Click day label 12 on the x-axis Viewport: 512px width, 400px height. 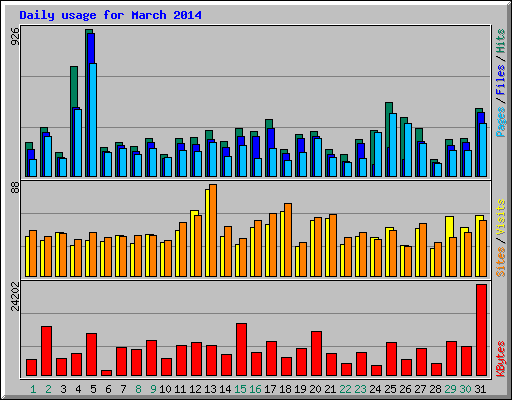(x=195, y=389)
